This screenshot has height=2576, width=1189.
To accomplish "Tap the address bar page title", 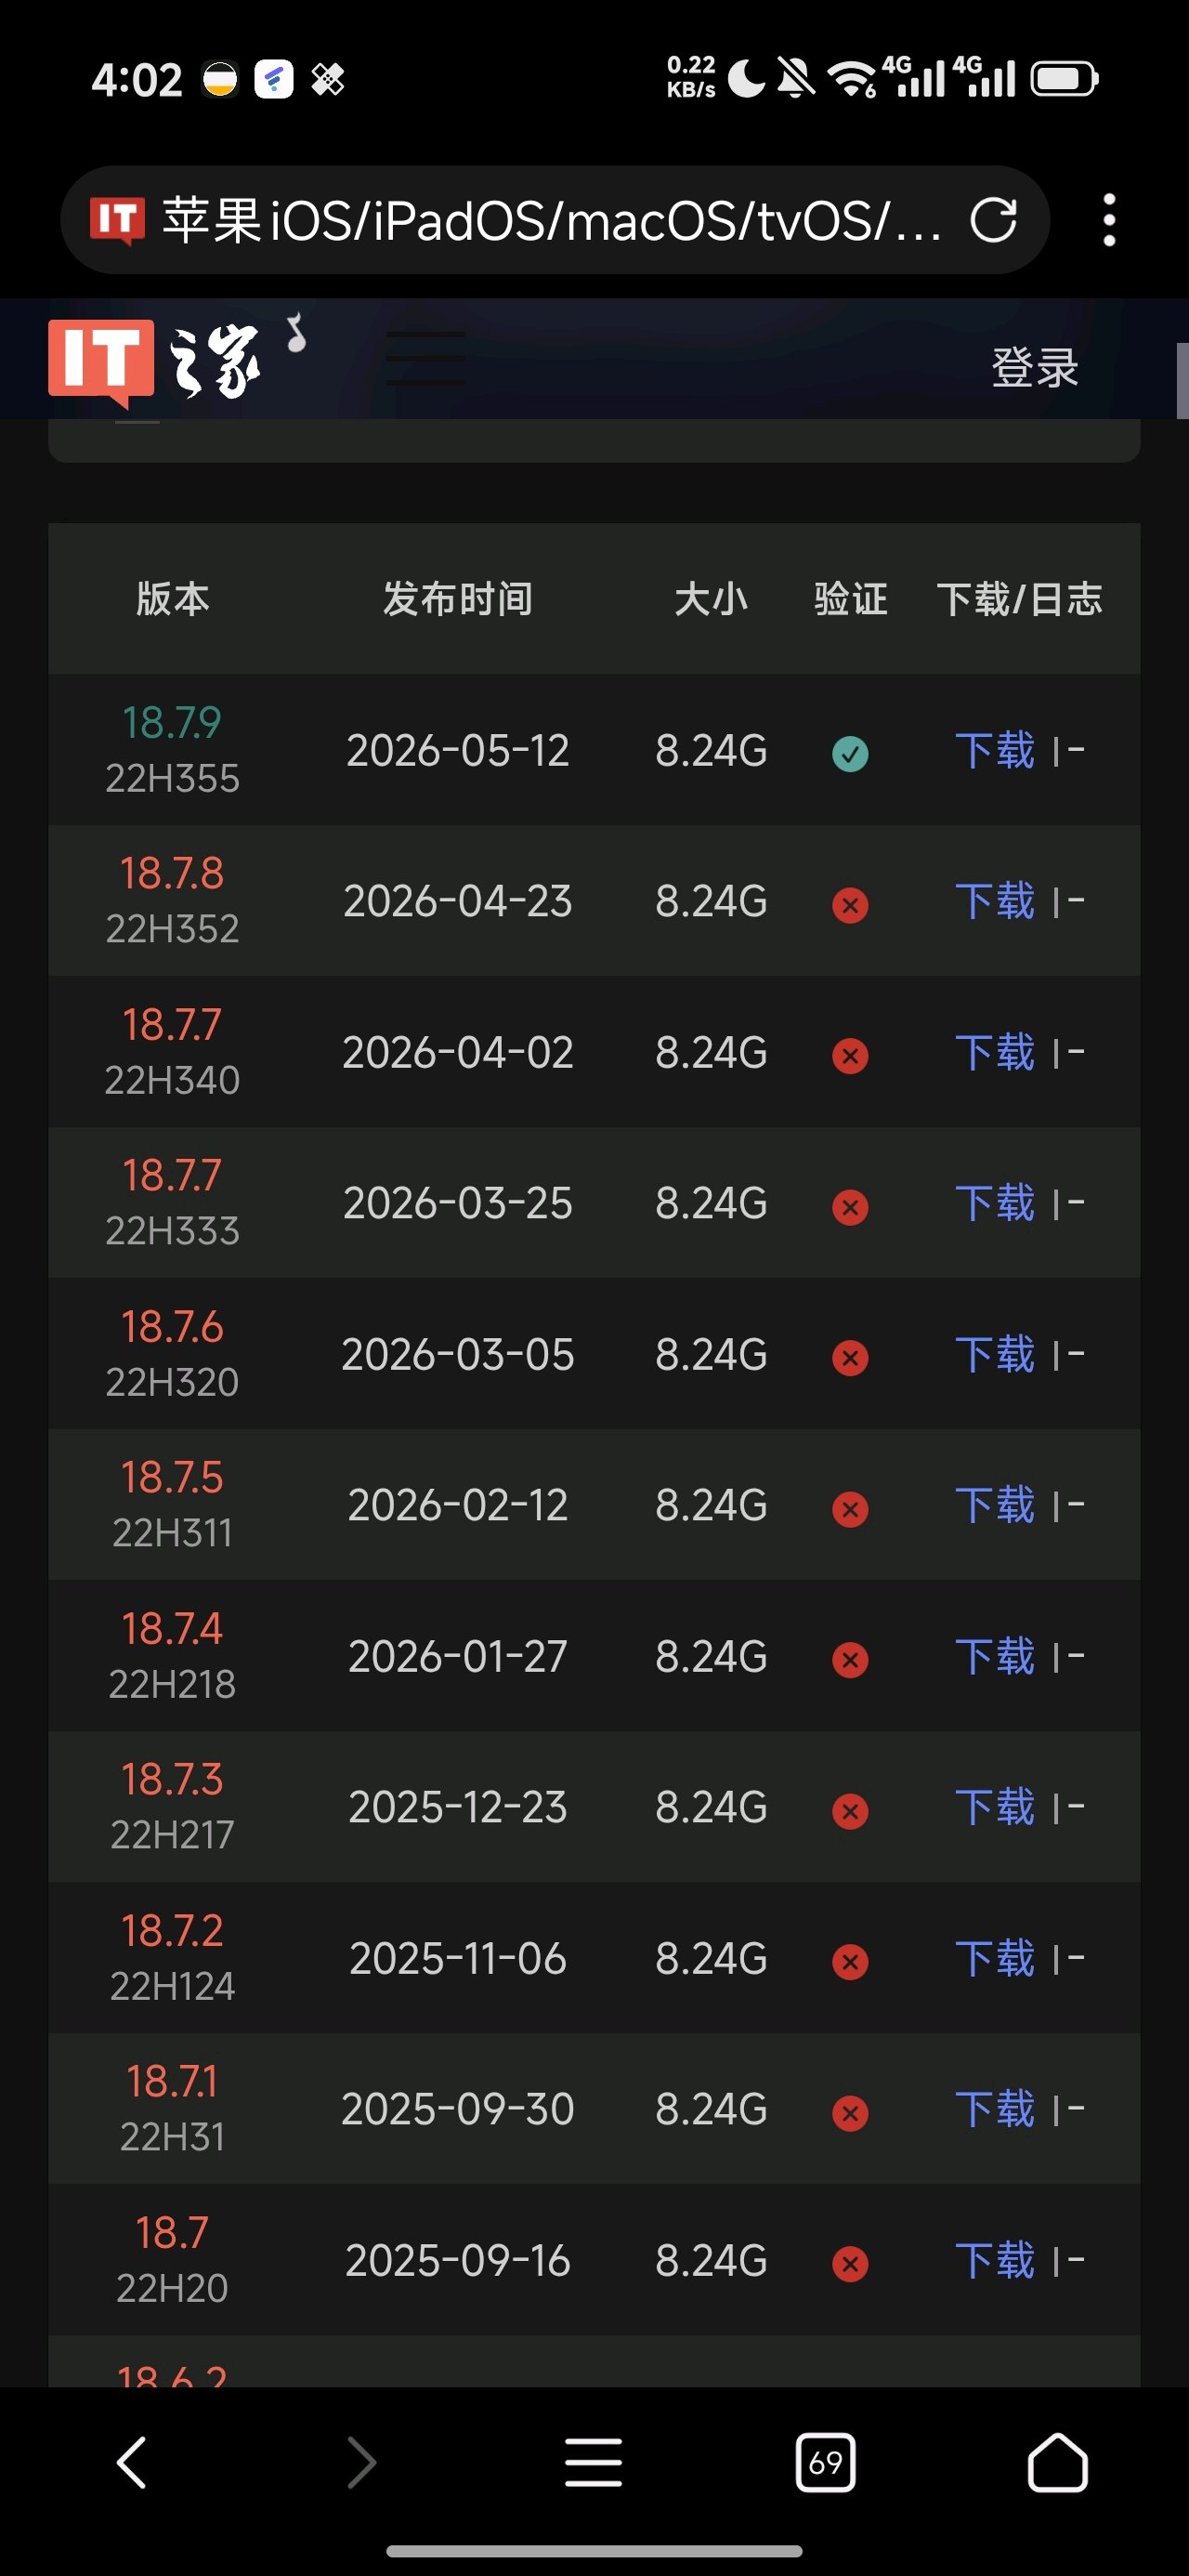I will pos(552,220).
